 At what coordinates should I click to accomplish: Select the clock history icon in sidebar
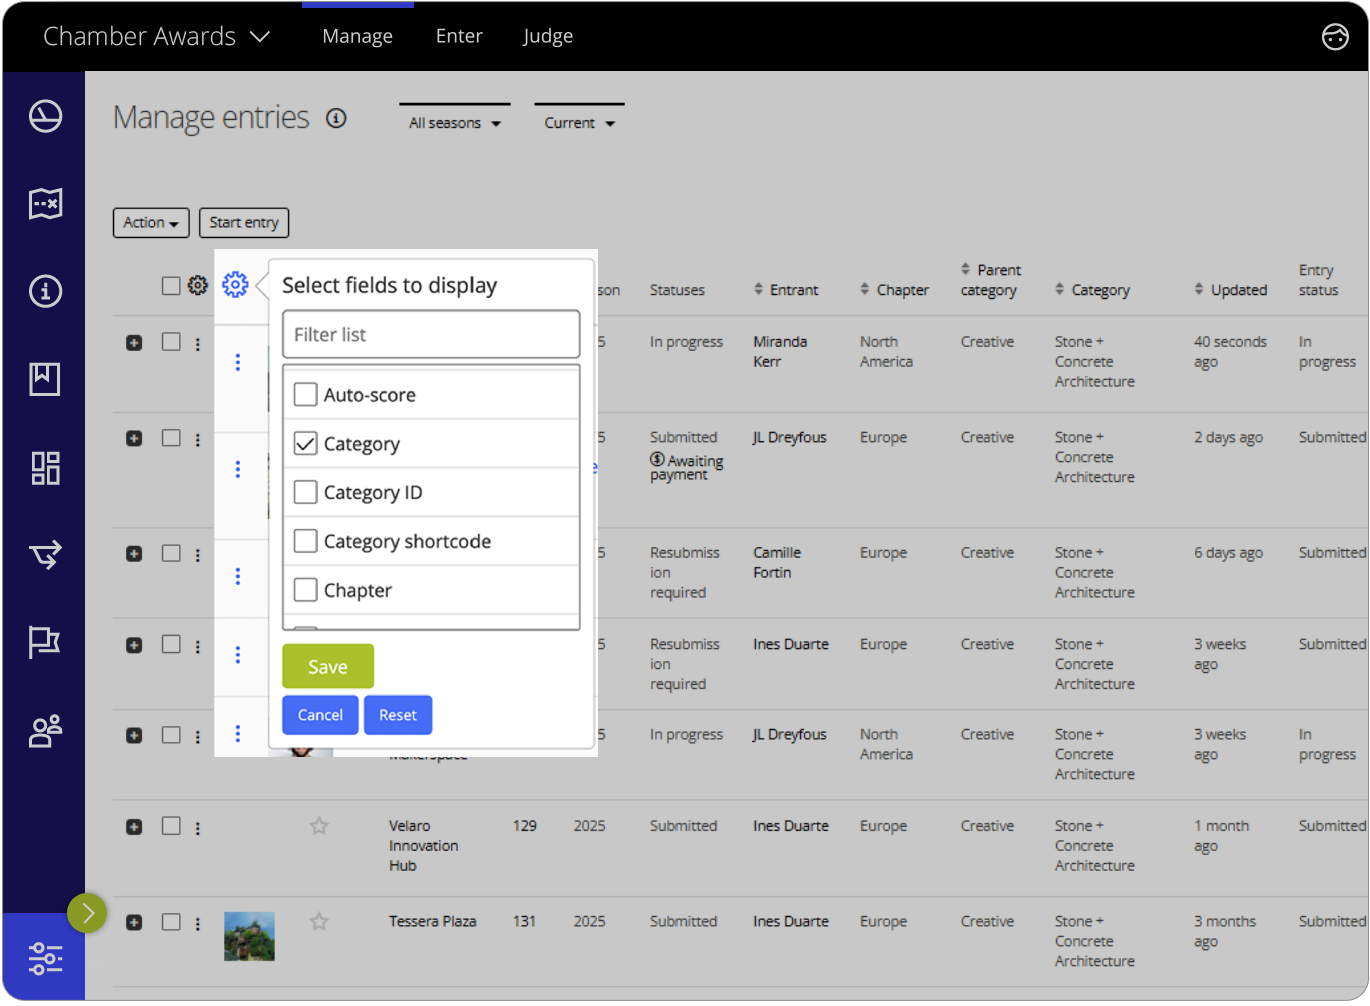[45, 116]
